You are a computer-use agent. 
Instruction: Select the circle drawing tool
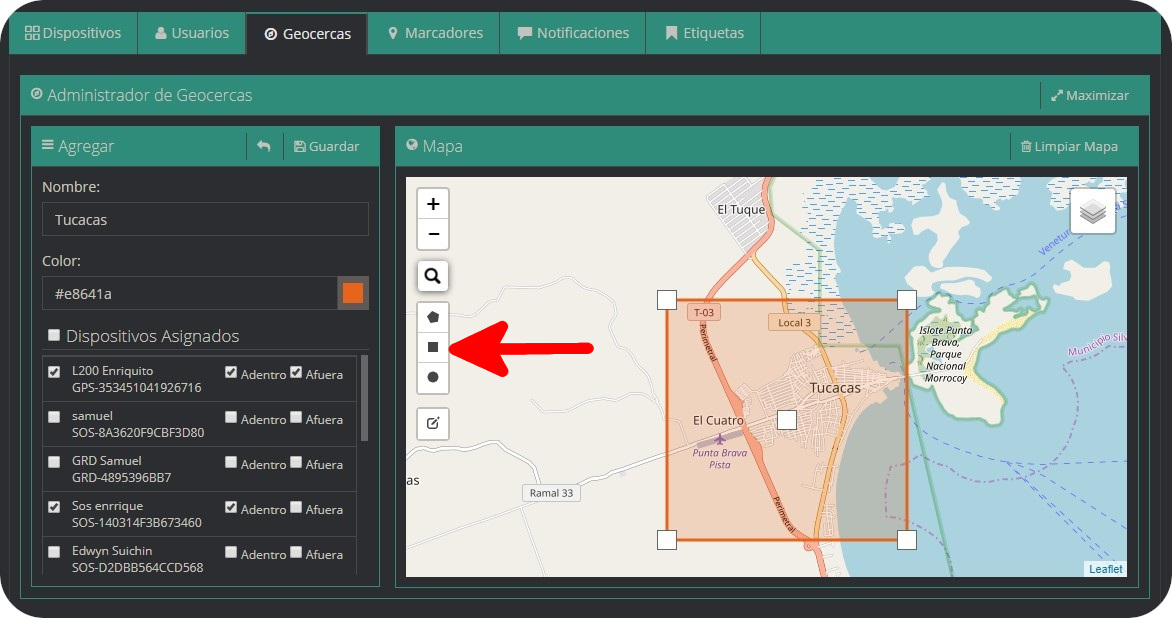(433, 377)
